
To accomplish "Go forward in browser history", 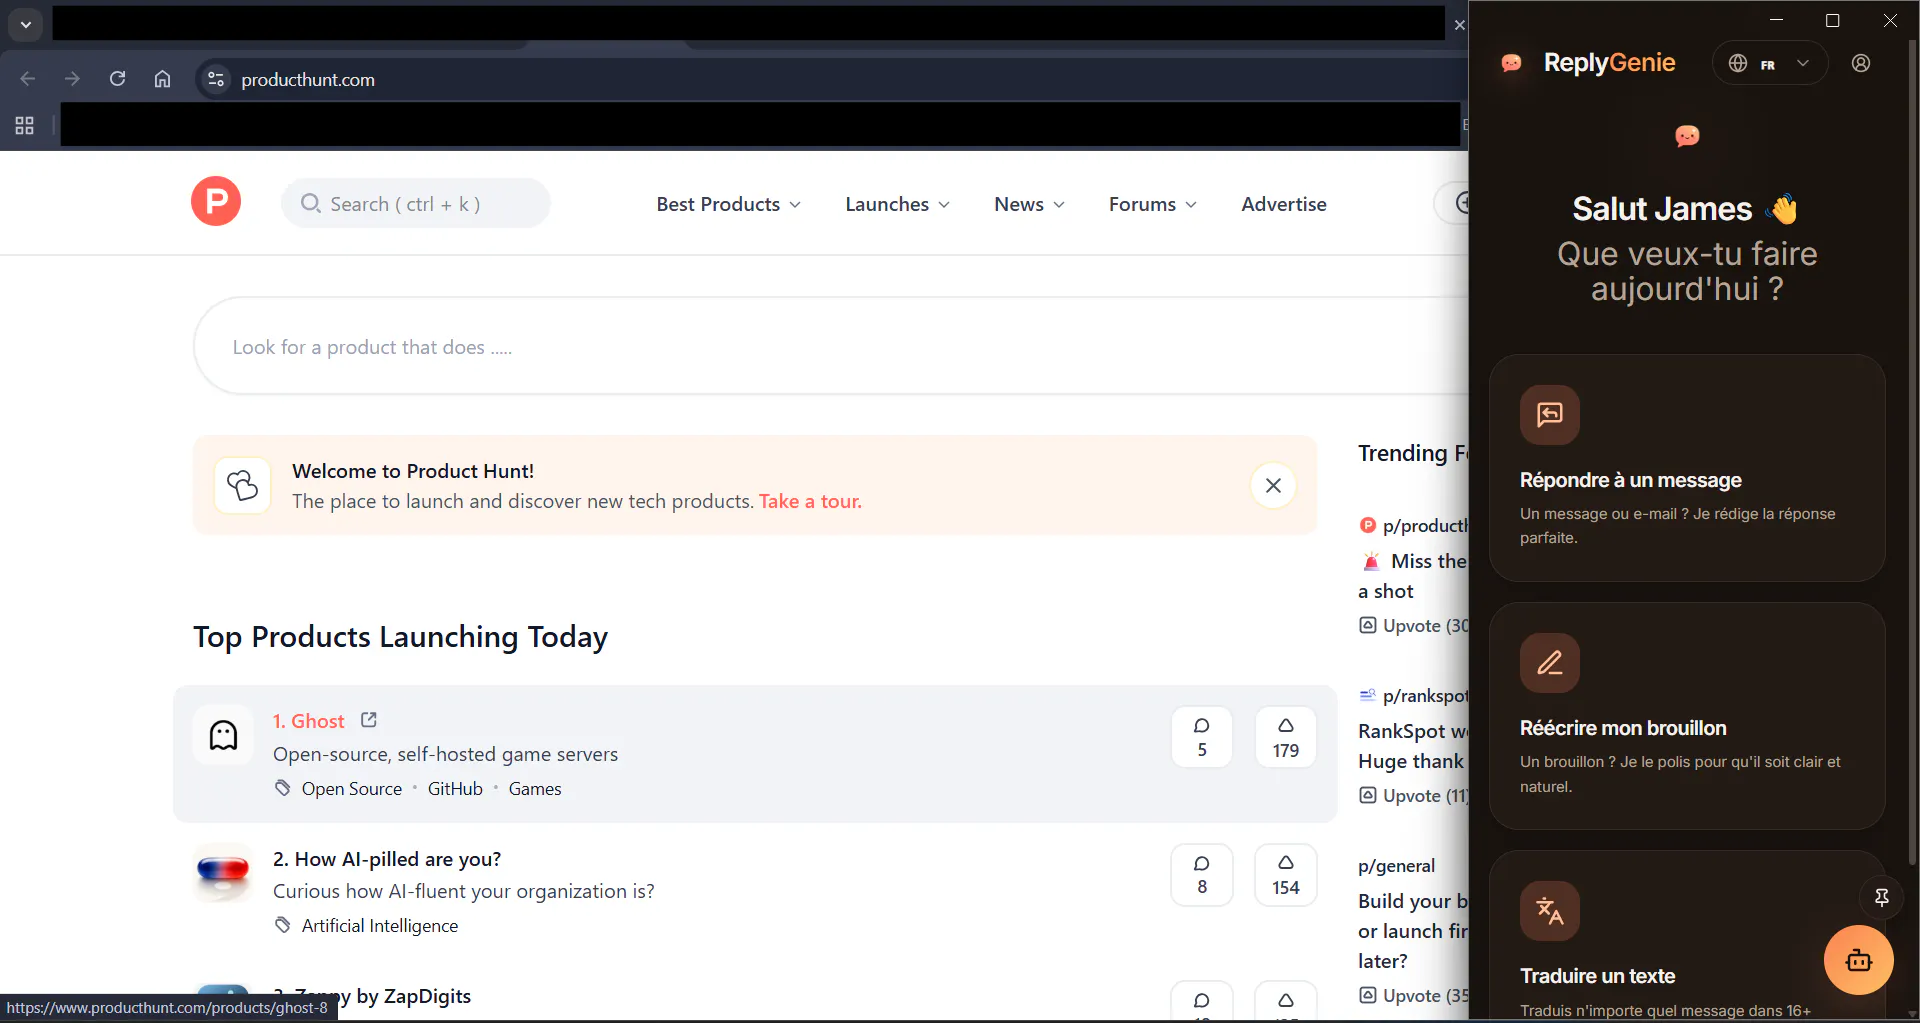I will pyautogui.click(x=72, y=79).
